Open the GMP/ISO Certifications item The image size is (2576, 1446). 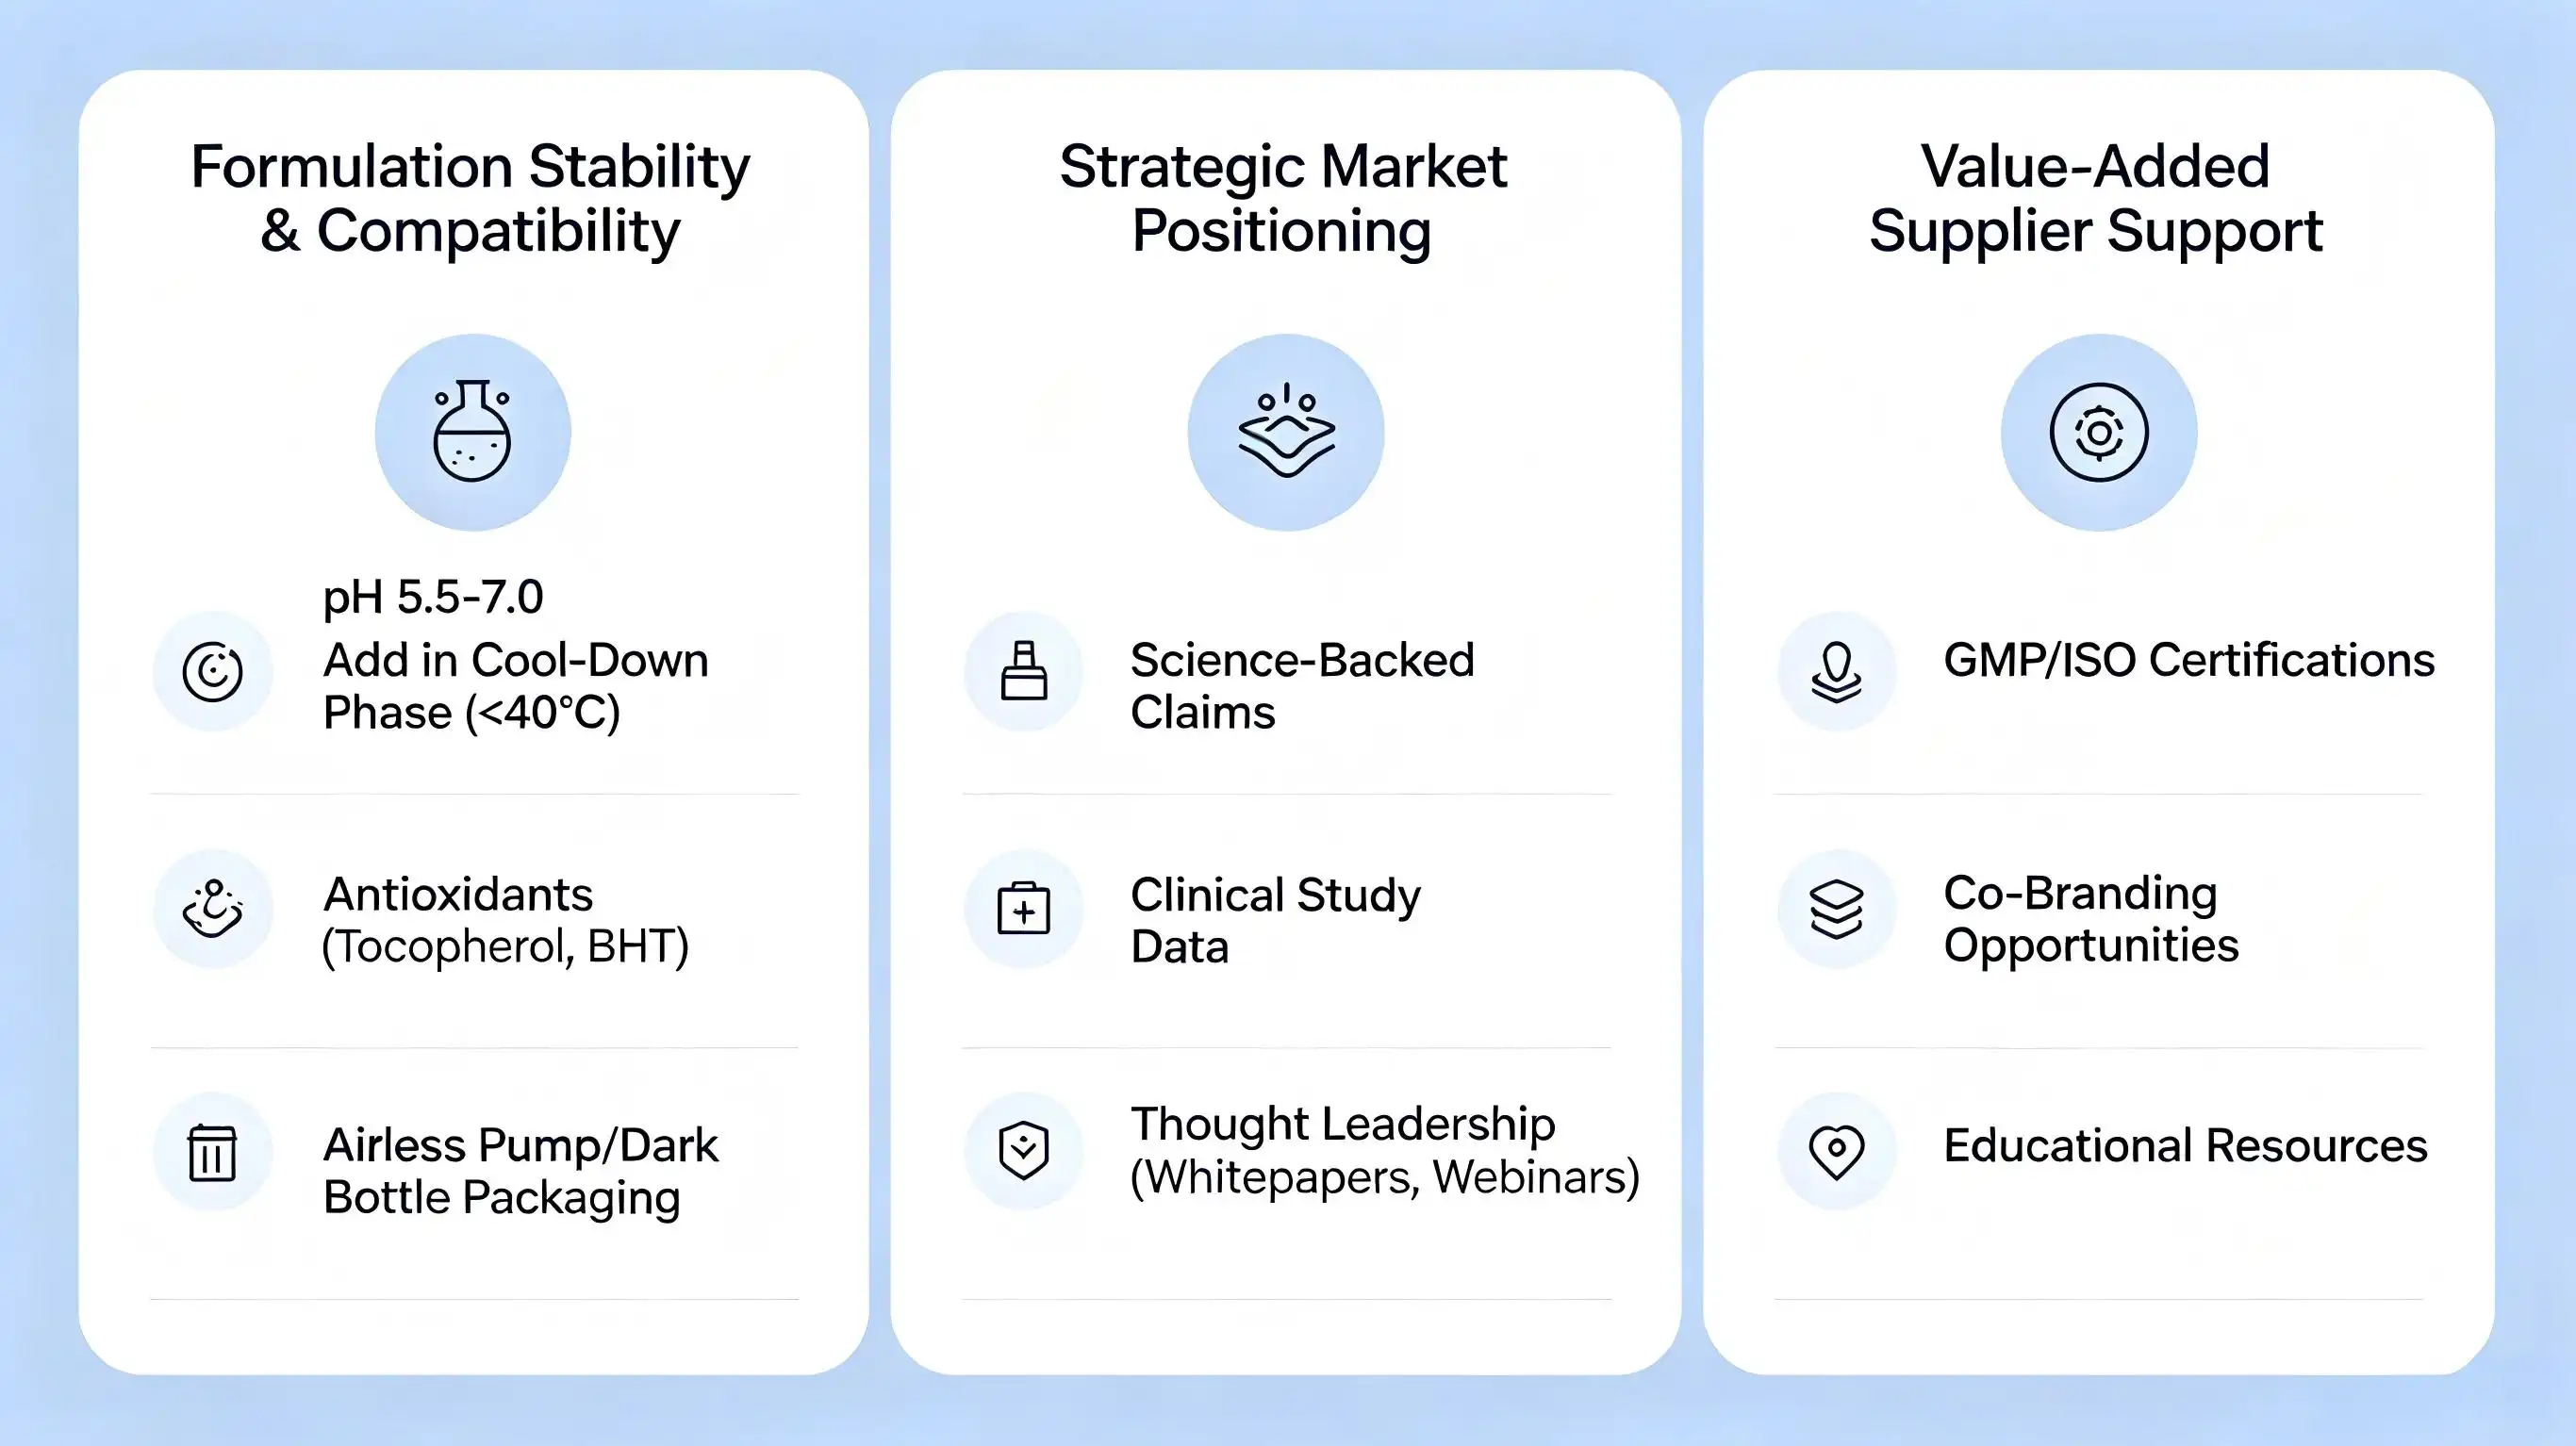pos(2189,660)
